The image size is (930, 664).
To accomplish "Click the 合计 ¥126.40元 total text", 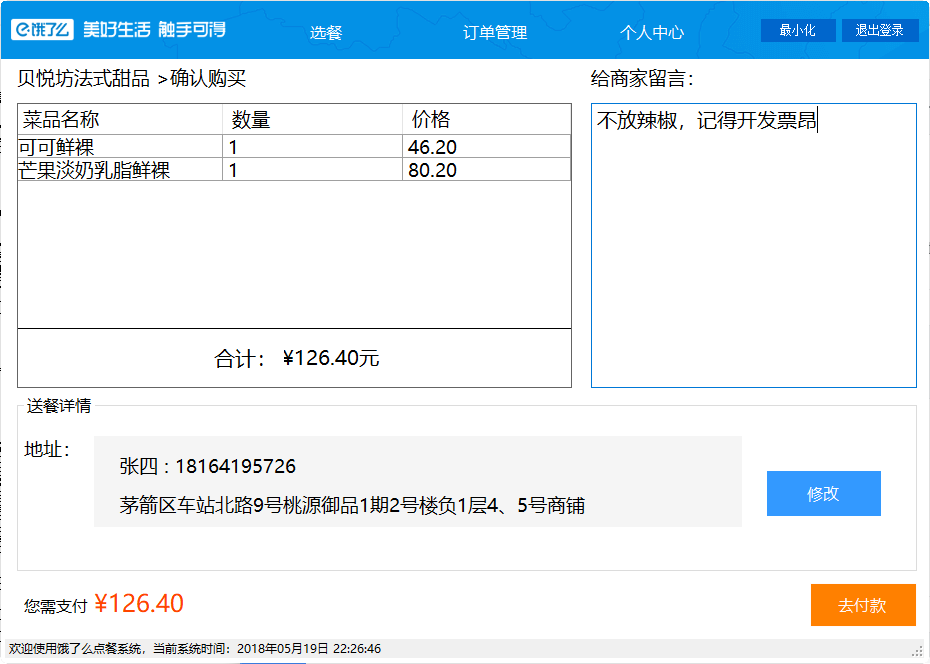I will point(297,358).
